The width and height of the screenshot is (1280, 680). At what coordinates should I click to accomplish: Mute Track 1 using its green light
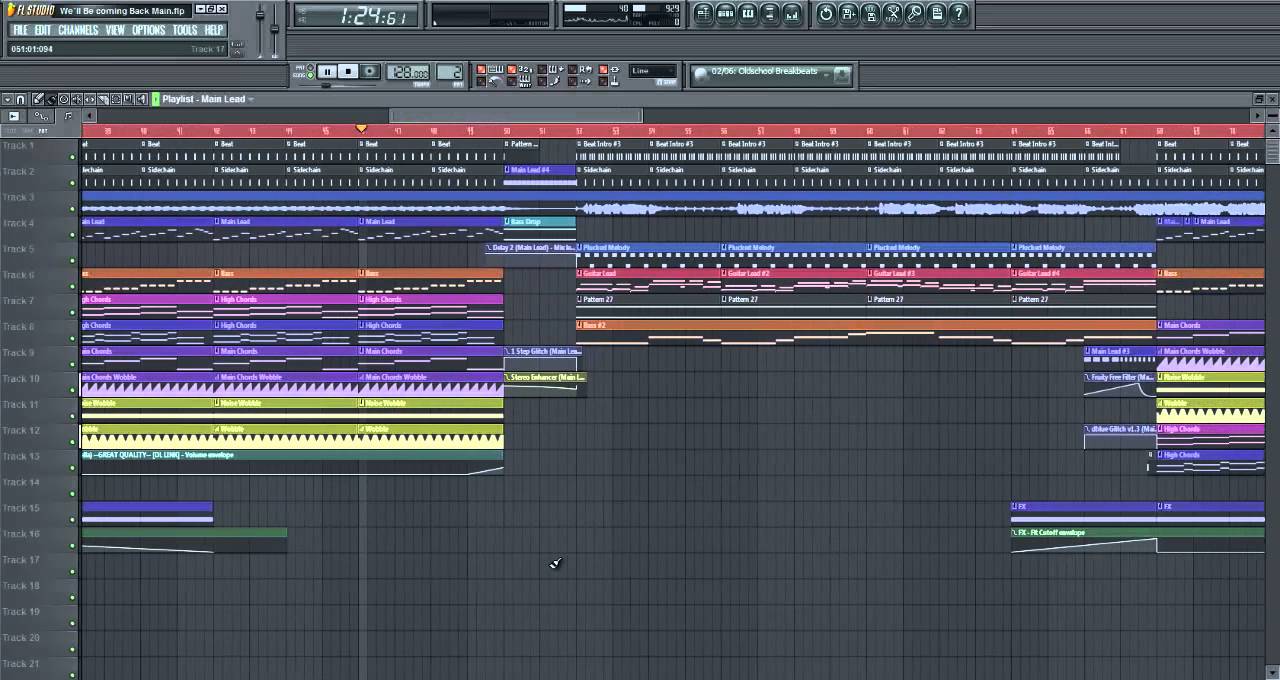(x=72, y=157)
